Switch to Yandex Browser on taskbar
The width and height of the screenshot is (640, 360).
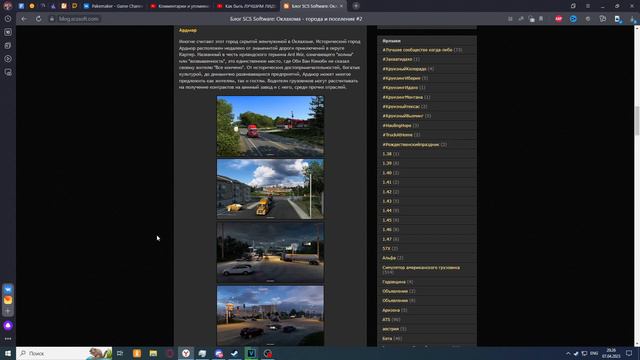point(186,353)
